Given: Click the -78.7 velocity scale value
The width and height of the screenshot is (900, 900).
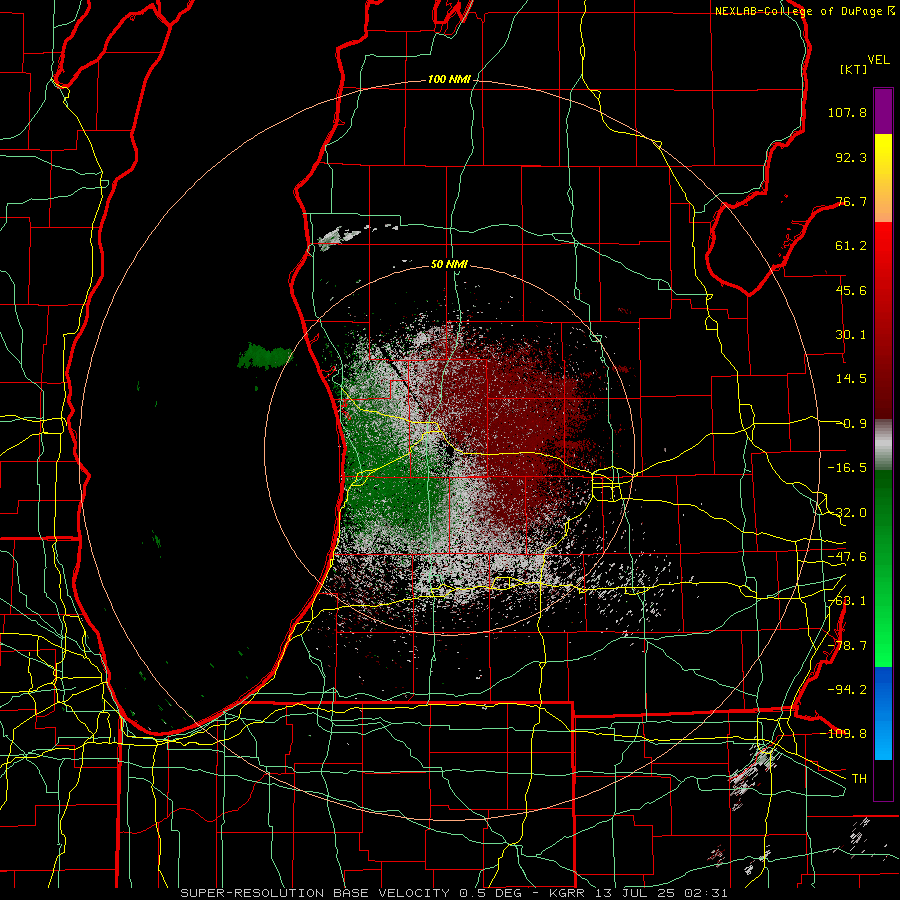Looking at the screenshot, I should pyautogui.click(x=847, y=646).
